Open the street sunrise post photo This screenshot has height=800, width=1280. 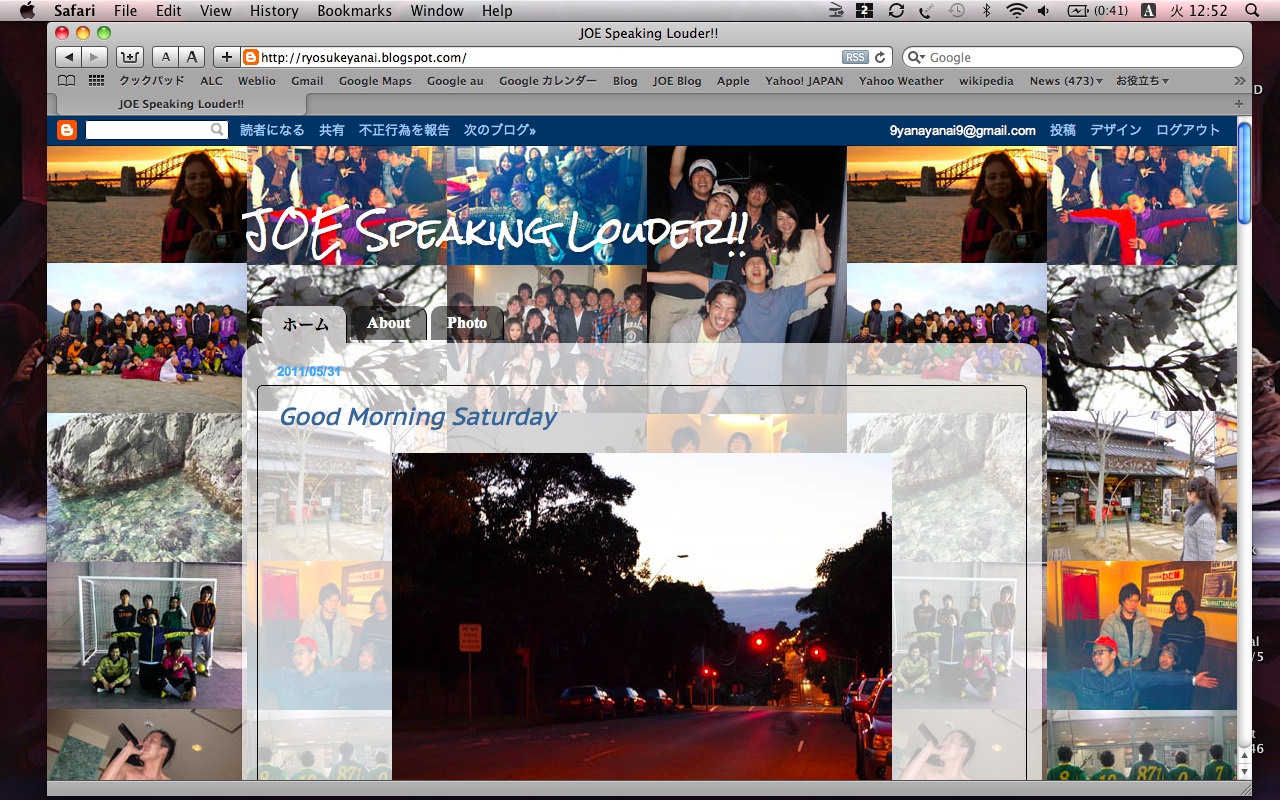[642, 616]
